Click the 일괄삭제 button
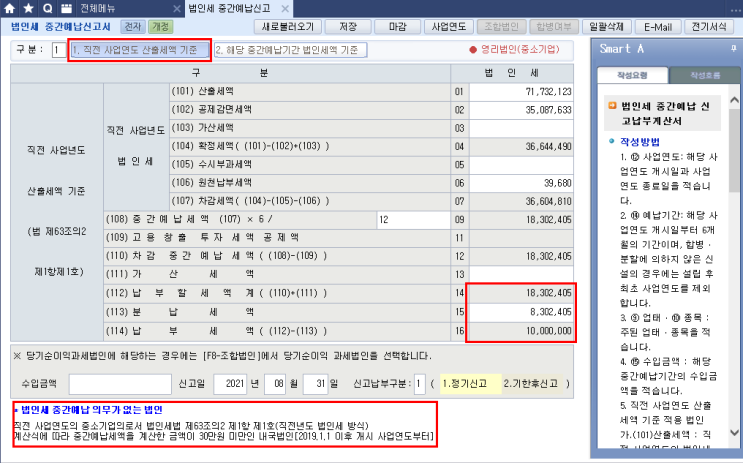743x463 pixels. click(606, 27)
